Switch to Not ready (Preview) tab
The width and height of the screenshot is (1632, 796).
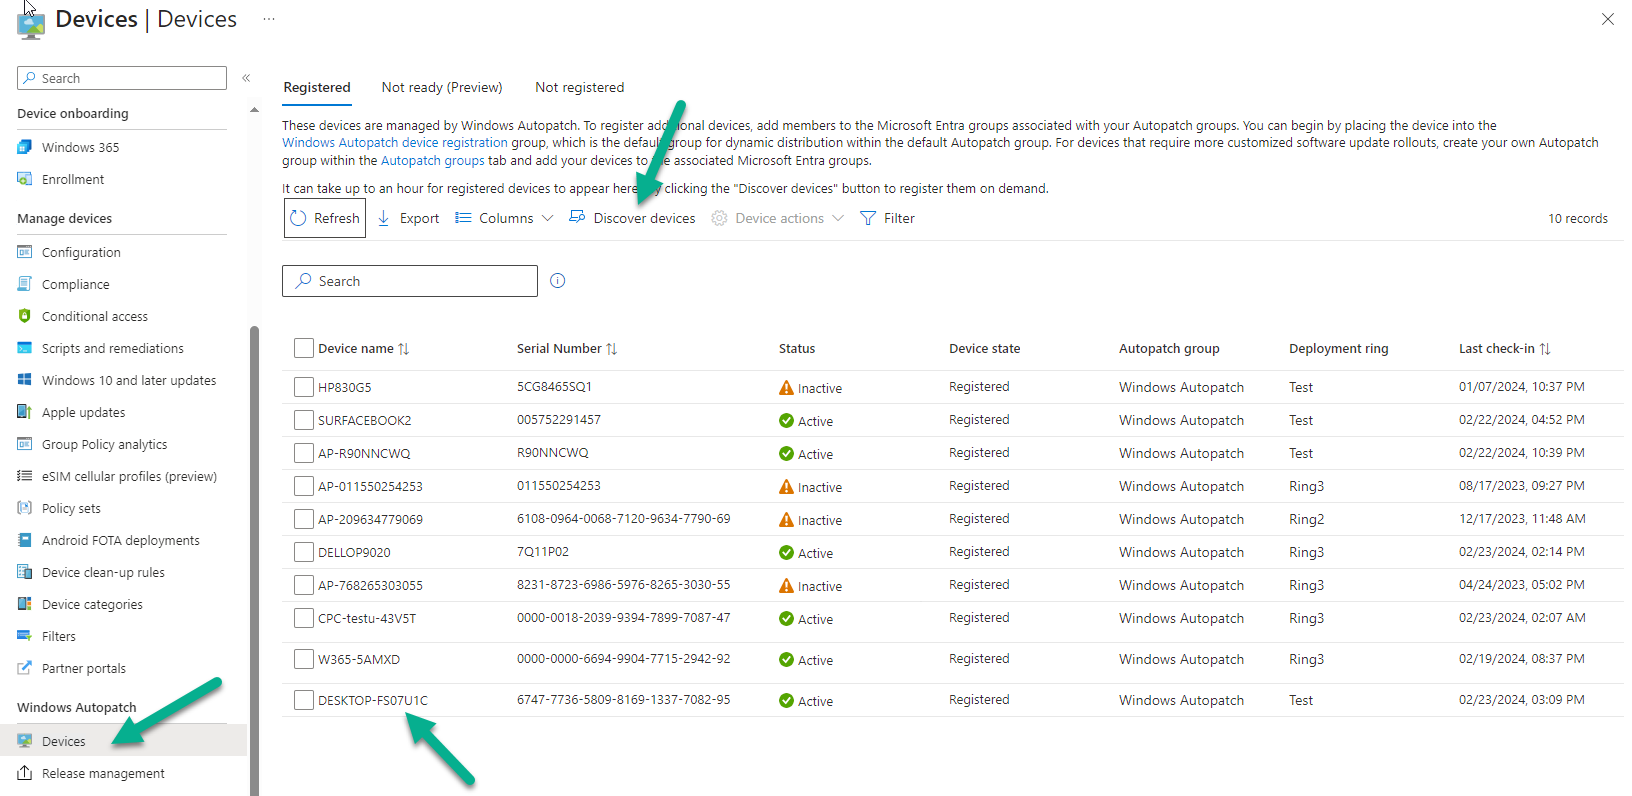pyautogui.click(x=442, y=87)
